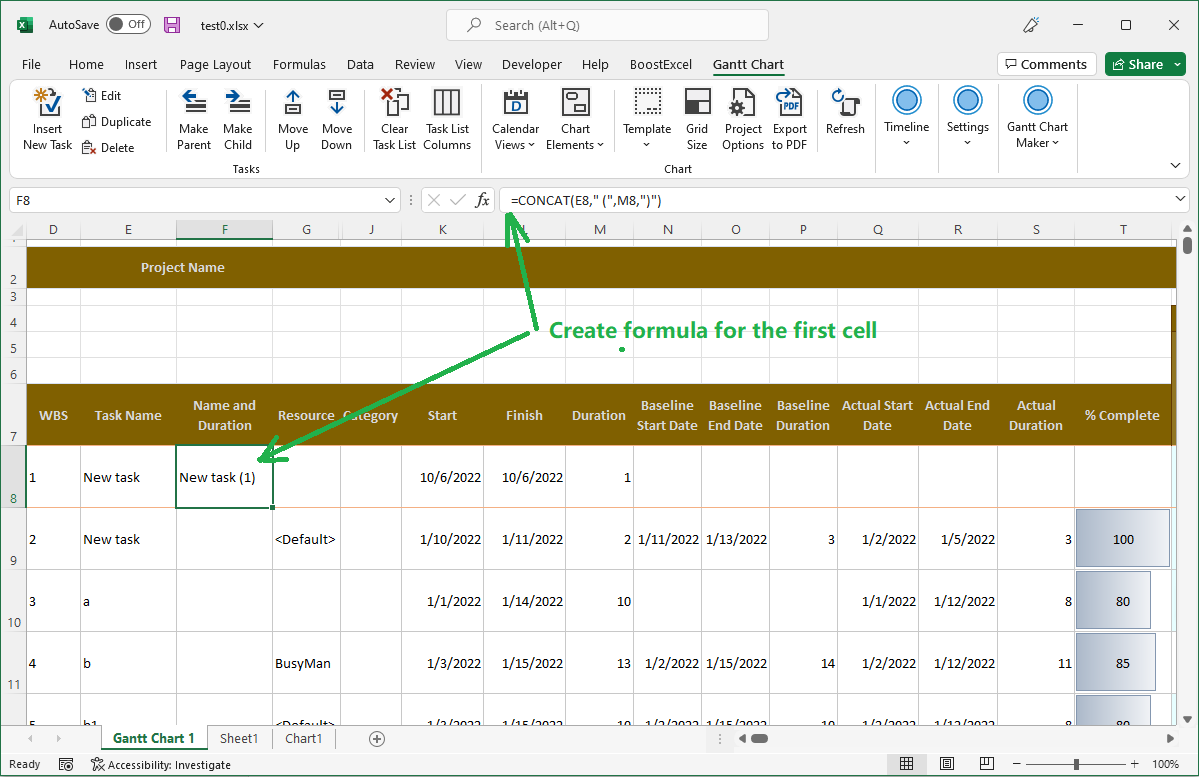Toggle AutoSave on
The image size is (1199, 777).
click(x=128, y=24)
